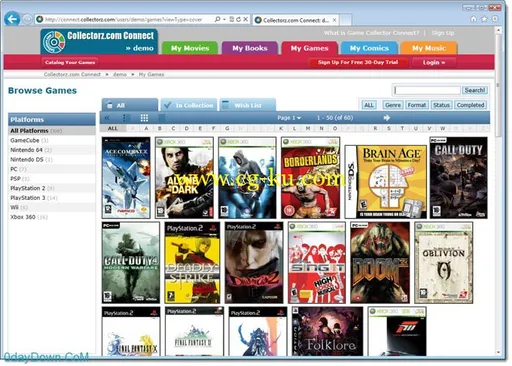Click the games search input field

point(427,90)
